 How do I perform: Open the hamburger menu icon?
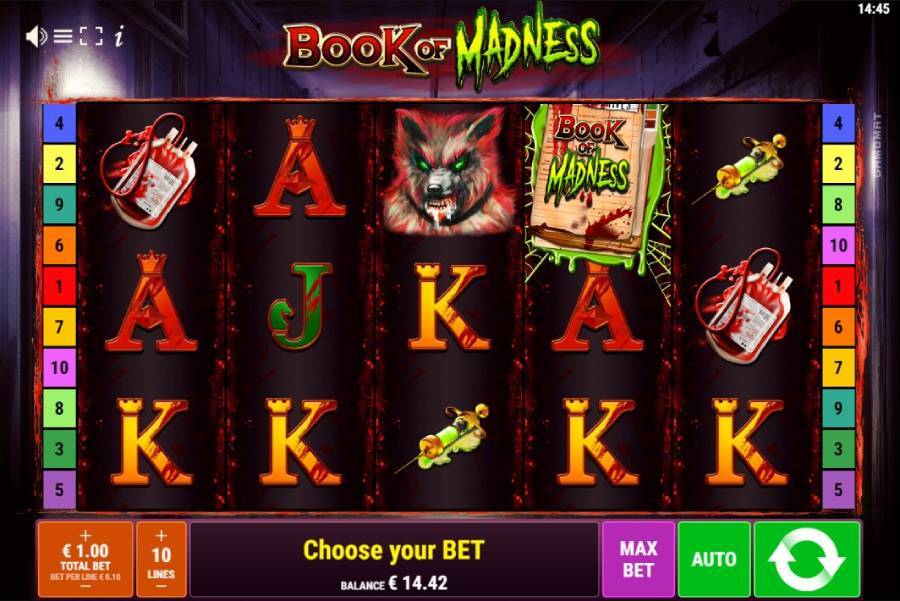[x=63, y=37]
